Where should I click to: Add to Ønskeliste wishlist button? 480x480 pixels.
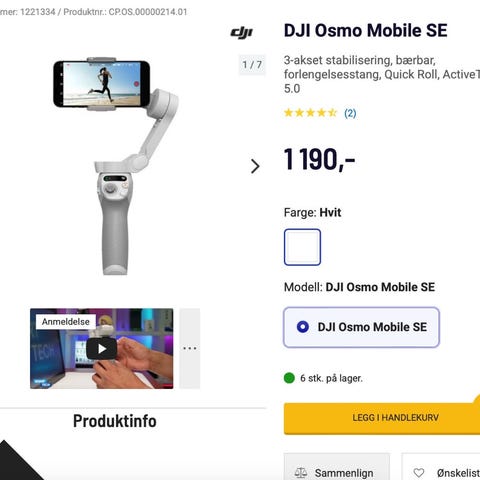(x=441, y=467)
